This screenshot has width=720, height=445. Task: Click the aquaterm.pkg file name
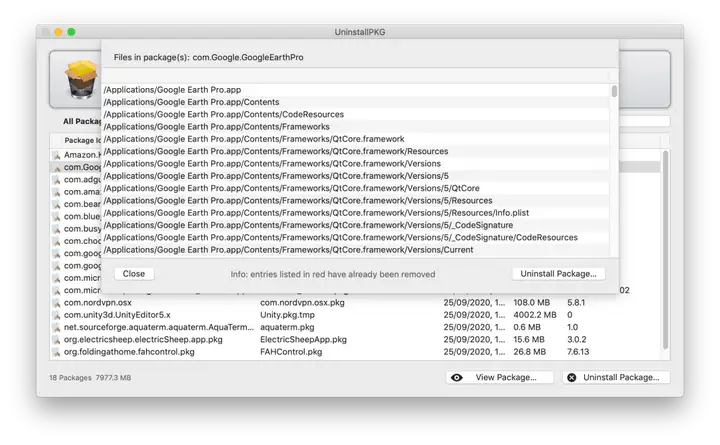pyautogui.click(x=287, y=327)
